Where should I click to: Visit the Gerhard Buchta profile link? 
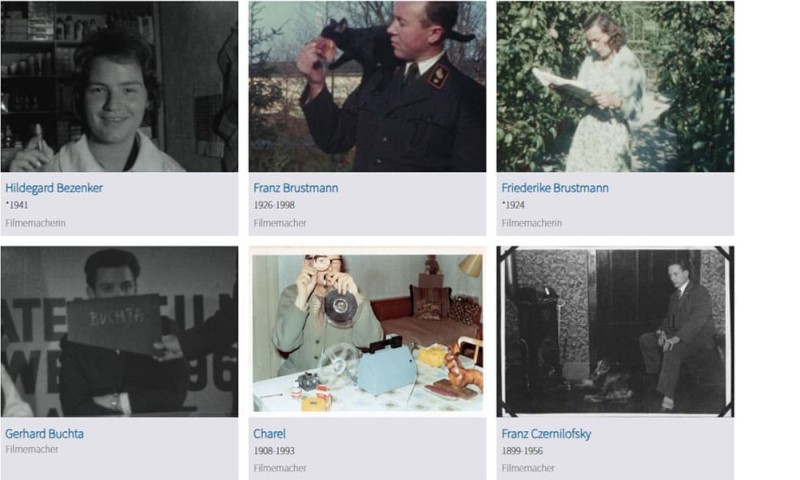pyautogui.click(x=44, y=434)
